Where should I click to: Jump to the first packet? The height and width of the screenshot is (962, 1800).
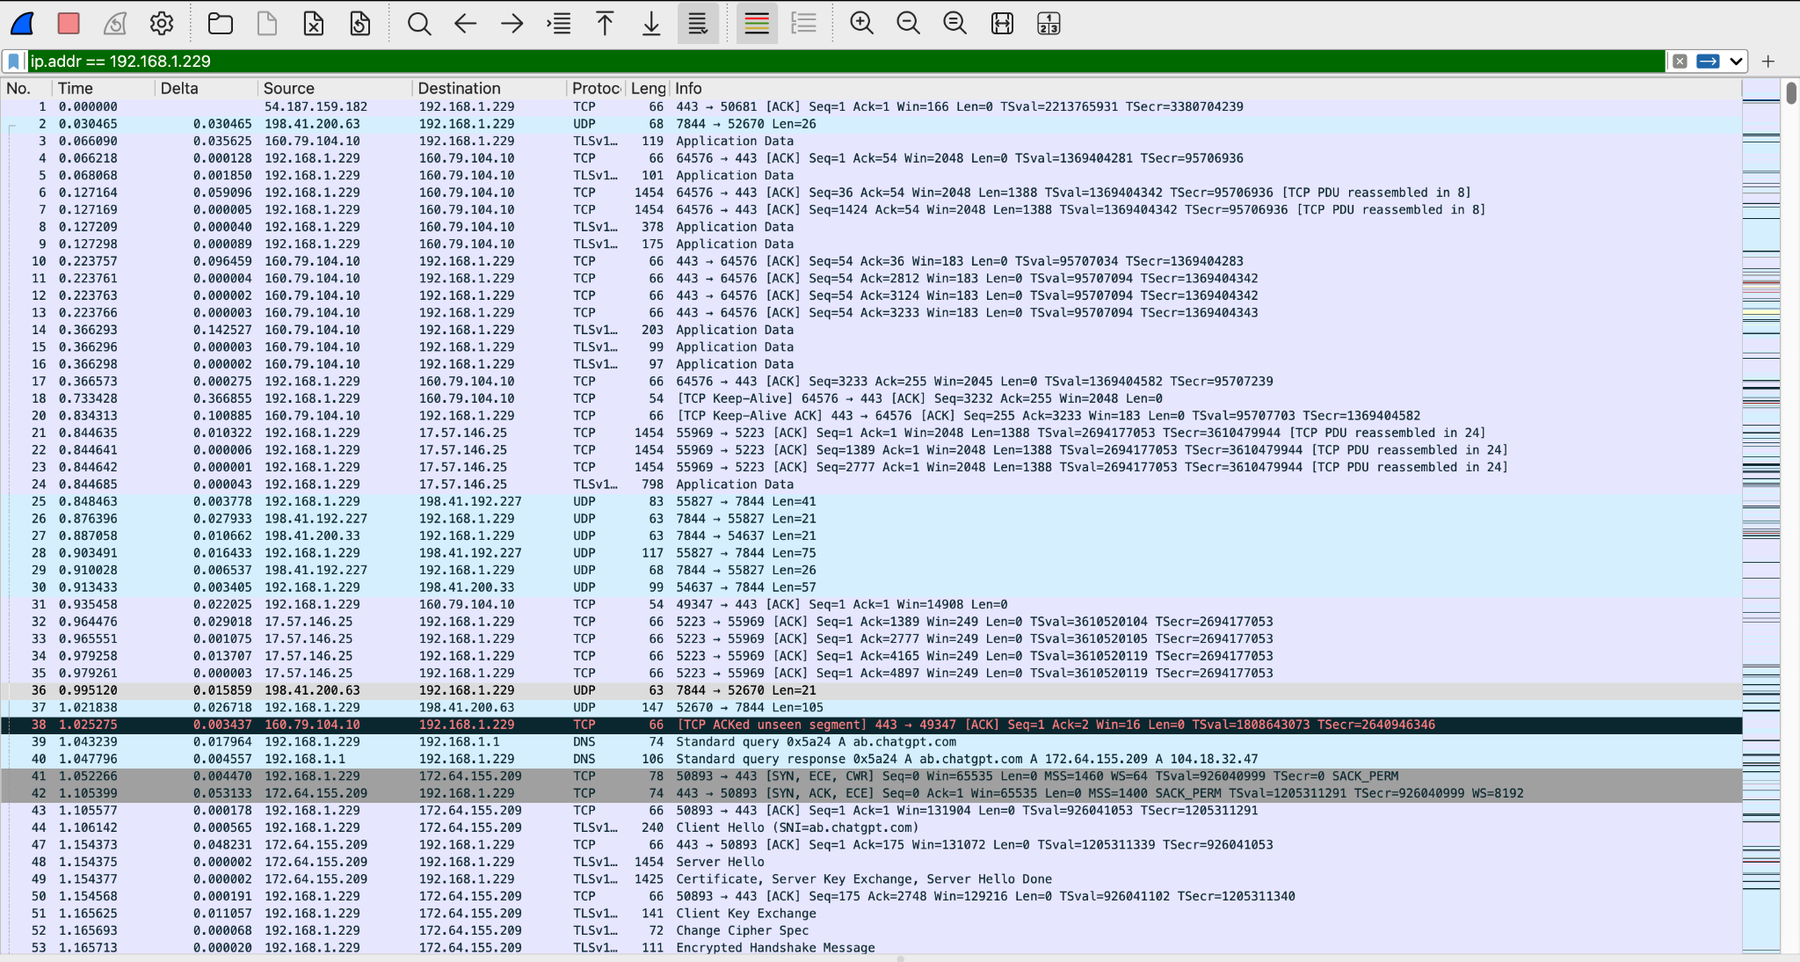605,23
